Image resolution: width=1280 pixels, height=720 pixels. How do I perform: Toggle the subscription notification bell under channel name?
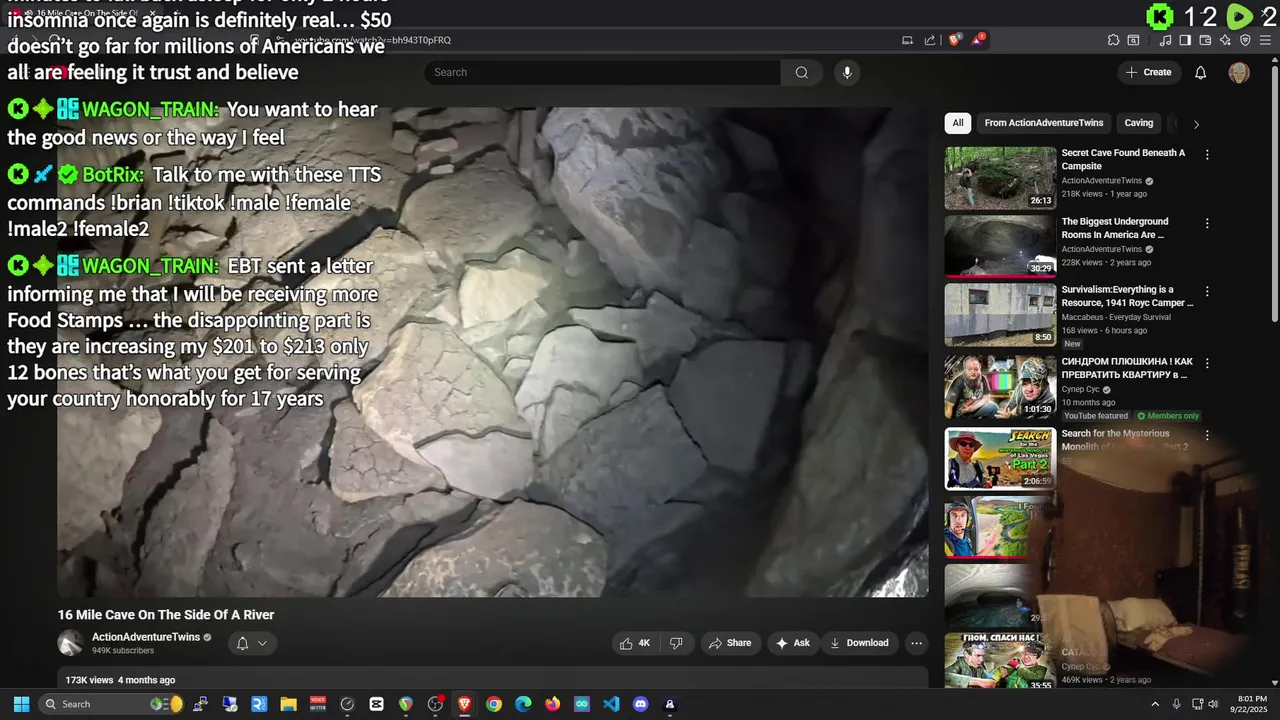[242, 643]
